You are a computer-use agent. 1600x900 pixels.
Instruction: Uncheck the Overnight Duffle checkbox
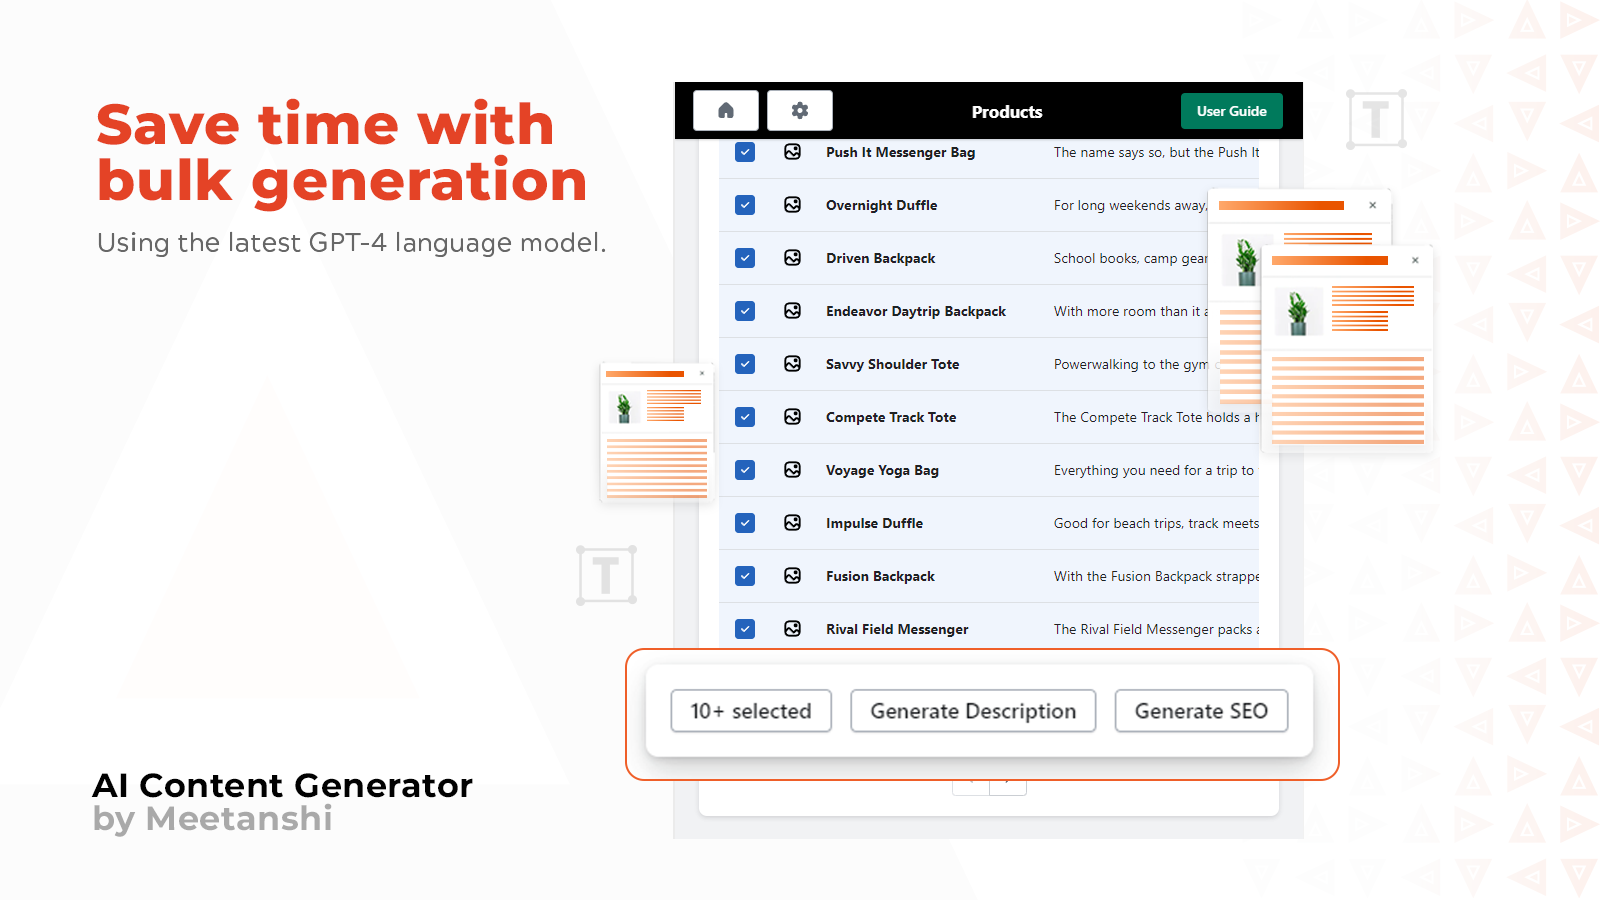click(745, 205)
